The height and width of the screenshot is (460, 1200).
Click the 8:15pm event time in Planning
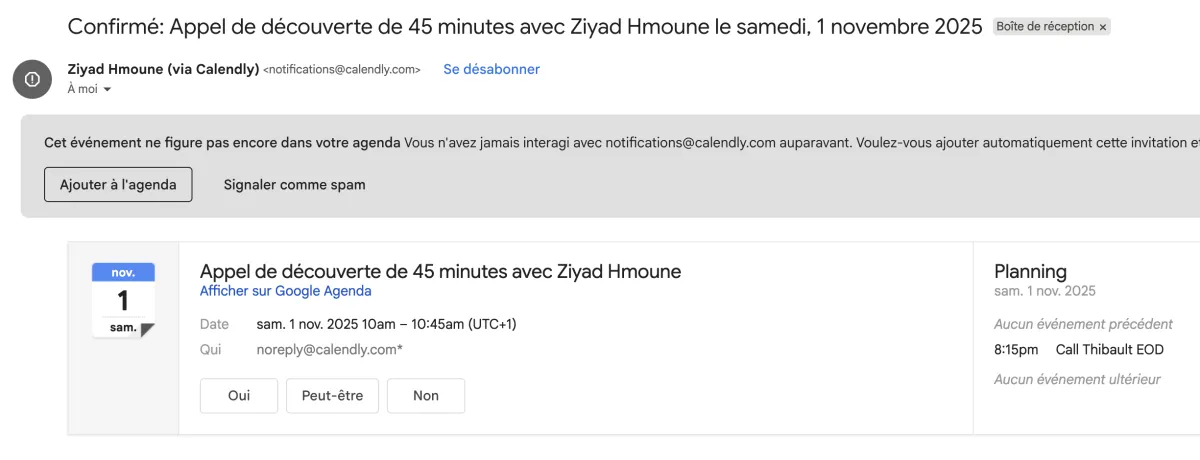(1016, 350)
